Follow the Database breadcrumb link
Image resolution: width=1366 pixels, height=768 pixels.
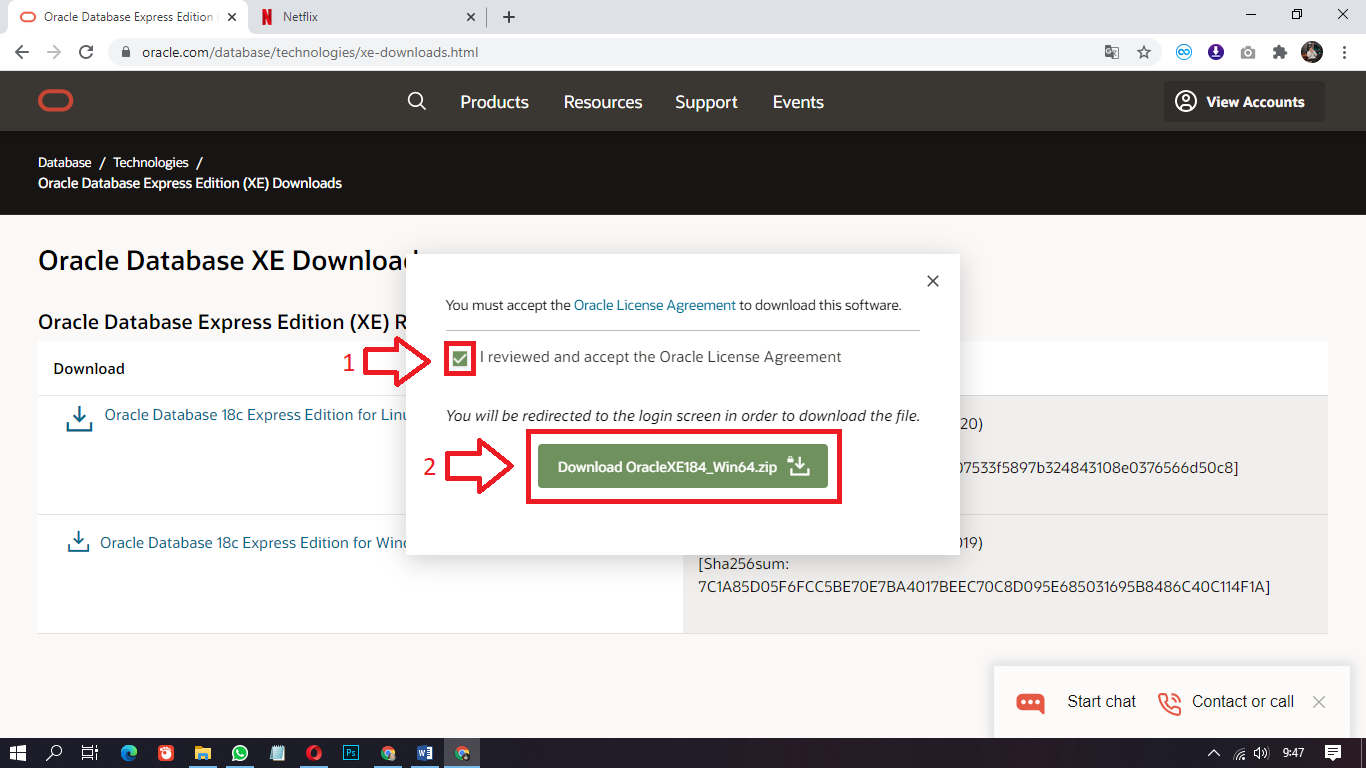pyautogui.click(x=64, y=162)
